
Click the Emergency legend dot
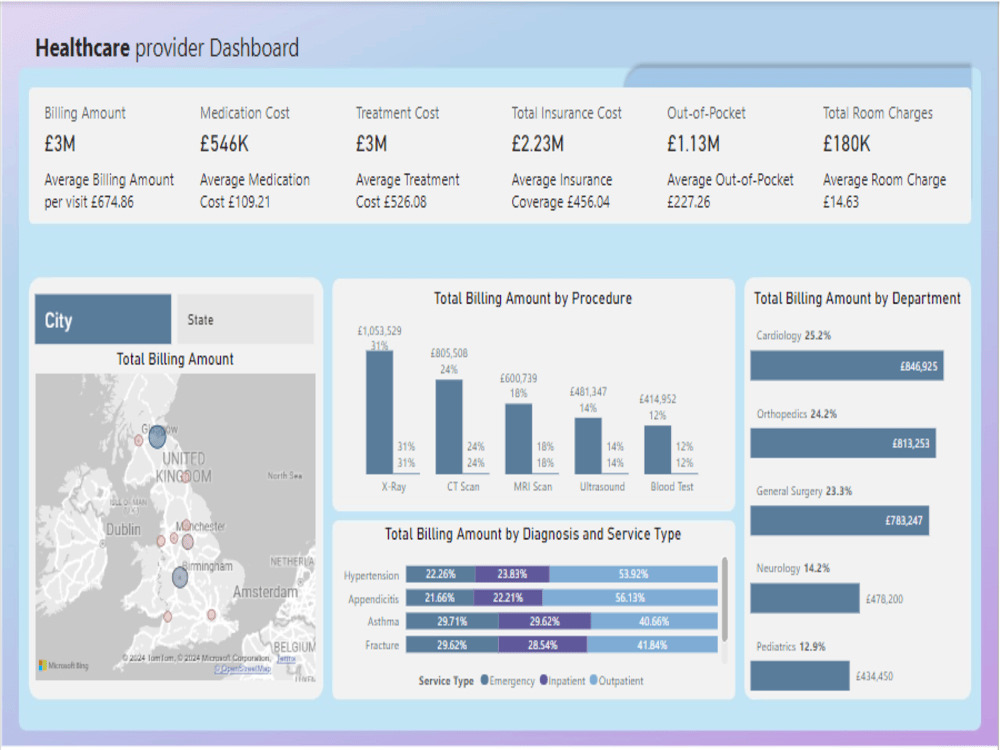(x=485, y=680)
